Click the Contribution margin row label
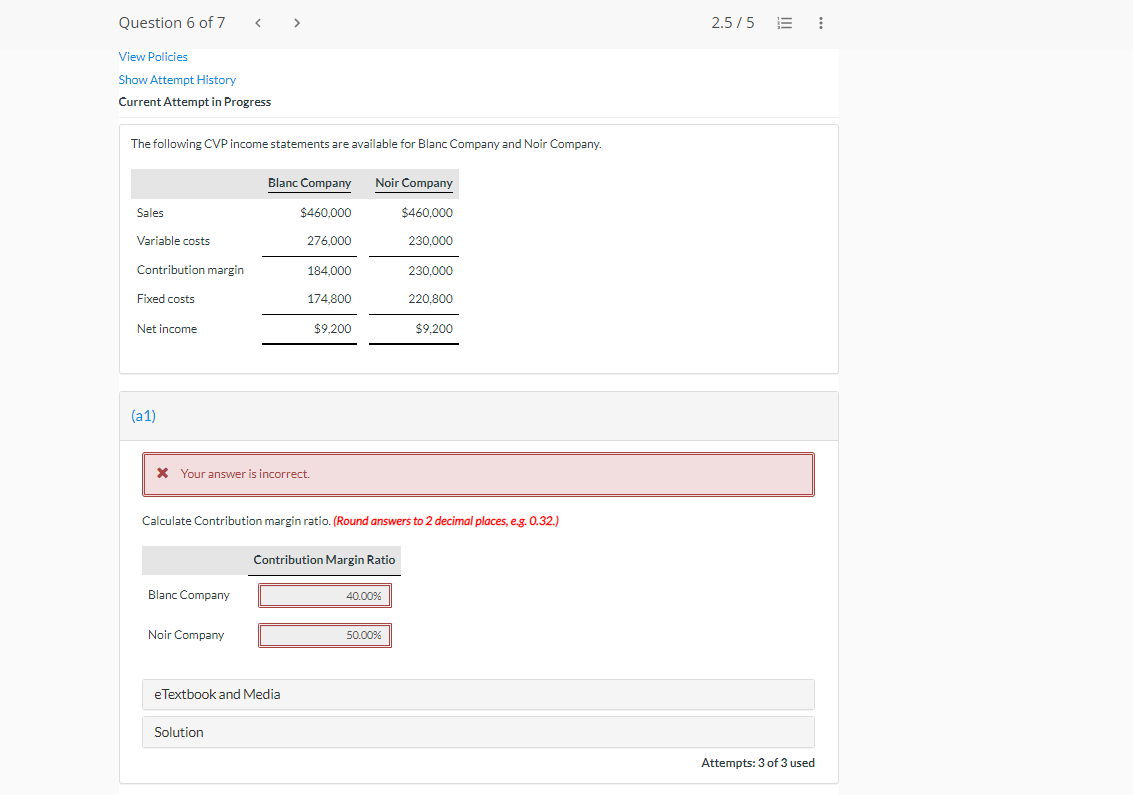The image size is (1133, 795). pos(190,270)
